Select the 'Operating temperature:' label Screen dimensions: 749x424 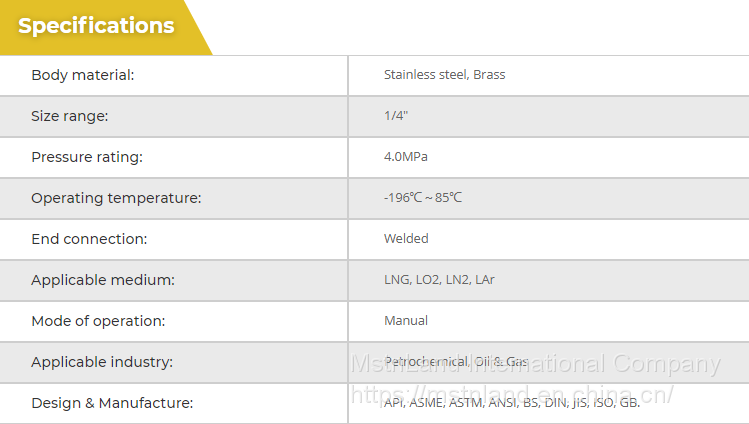[116, 198]
